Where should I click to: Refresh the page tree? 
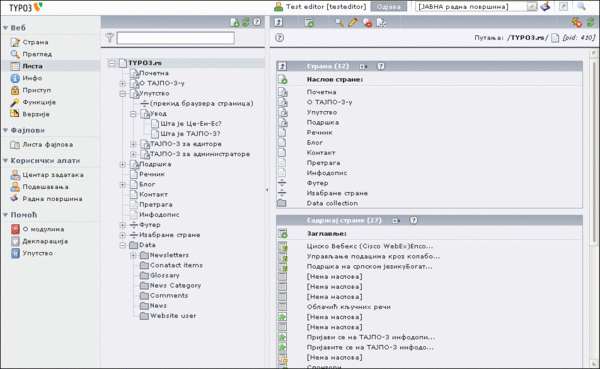coord(246,22)
